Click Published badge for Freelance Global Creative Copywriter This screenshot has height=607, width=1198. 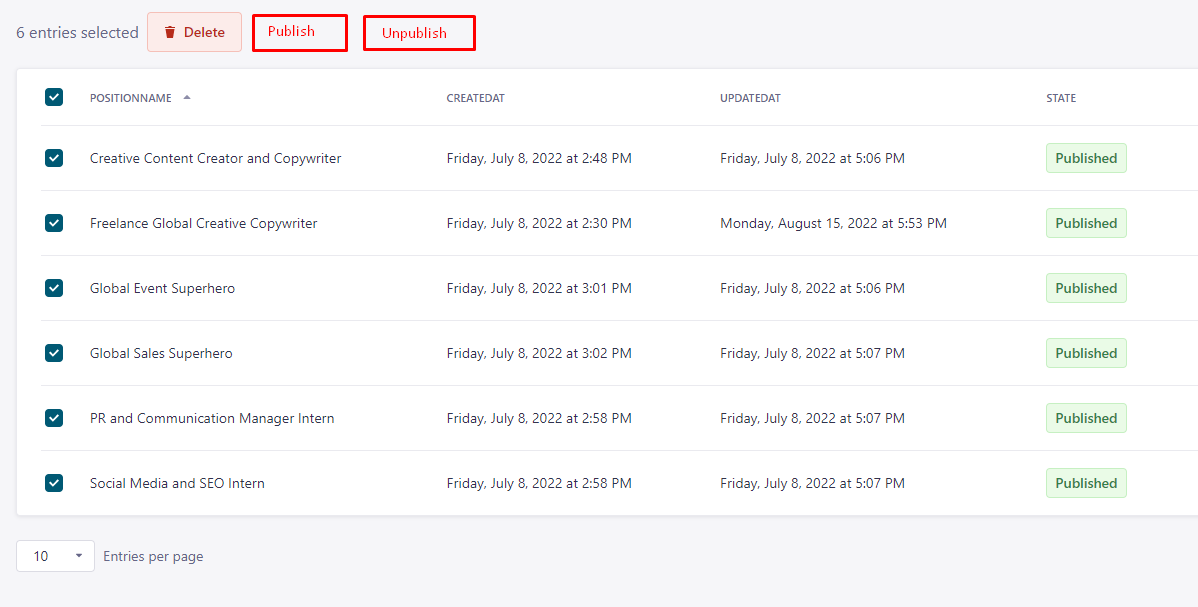pyautogui.click(x=1086, y=223)
